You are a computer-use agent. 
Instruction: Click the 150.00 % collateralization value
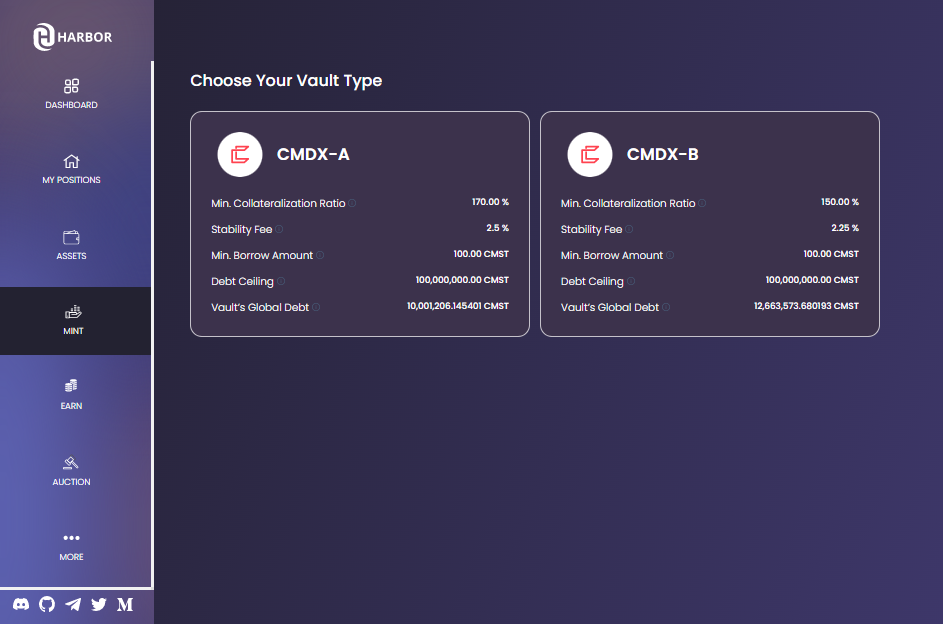840,202
